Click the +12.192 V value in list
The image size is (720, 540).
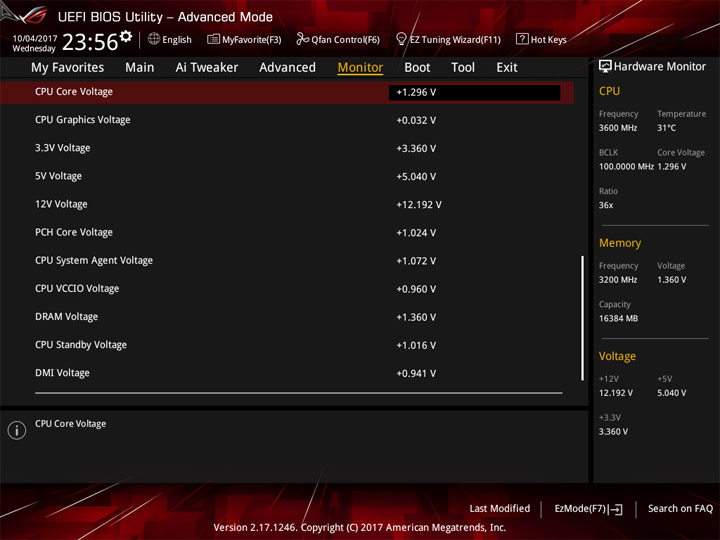tap(419, 205)
